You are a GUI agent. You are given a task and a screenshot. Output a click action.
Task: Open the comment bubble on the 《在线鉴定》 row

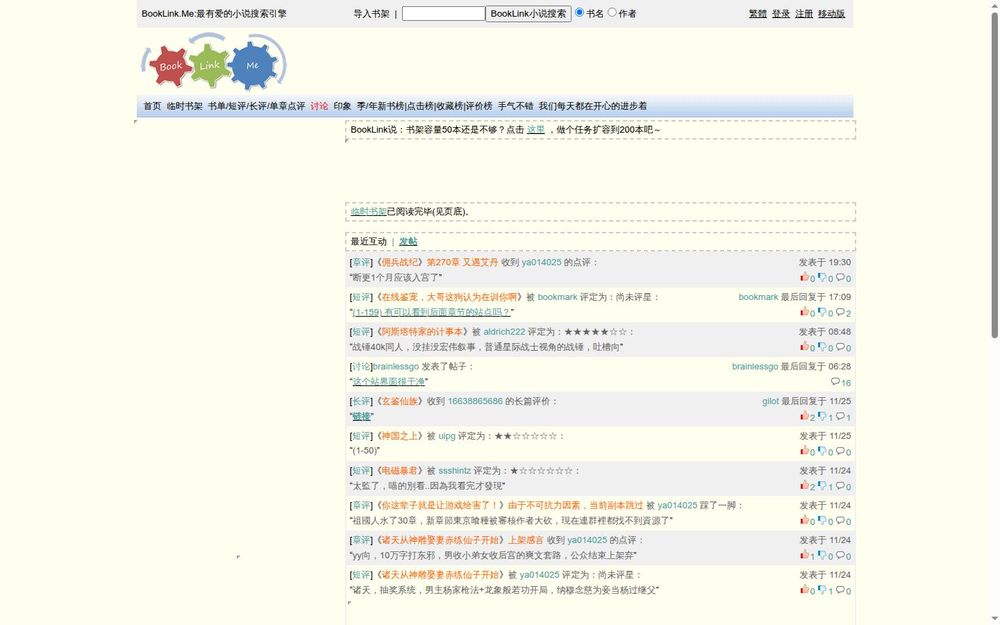(x=839, y=311)
